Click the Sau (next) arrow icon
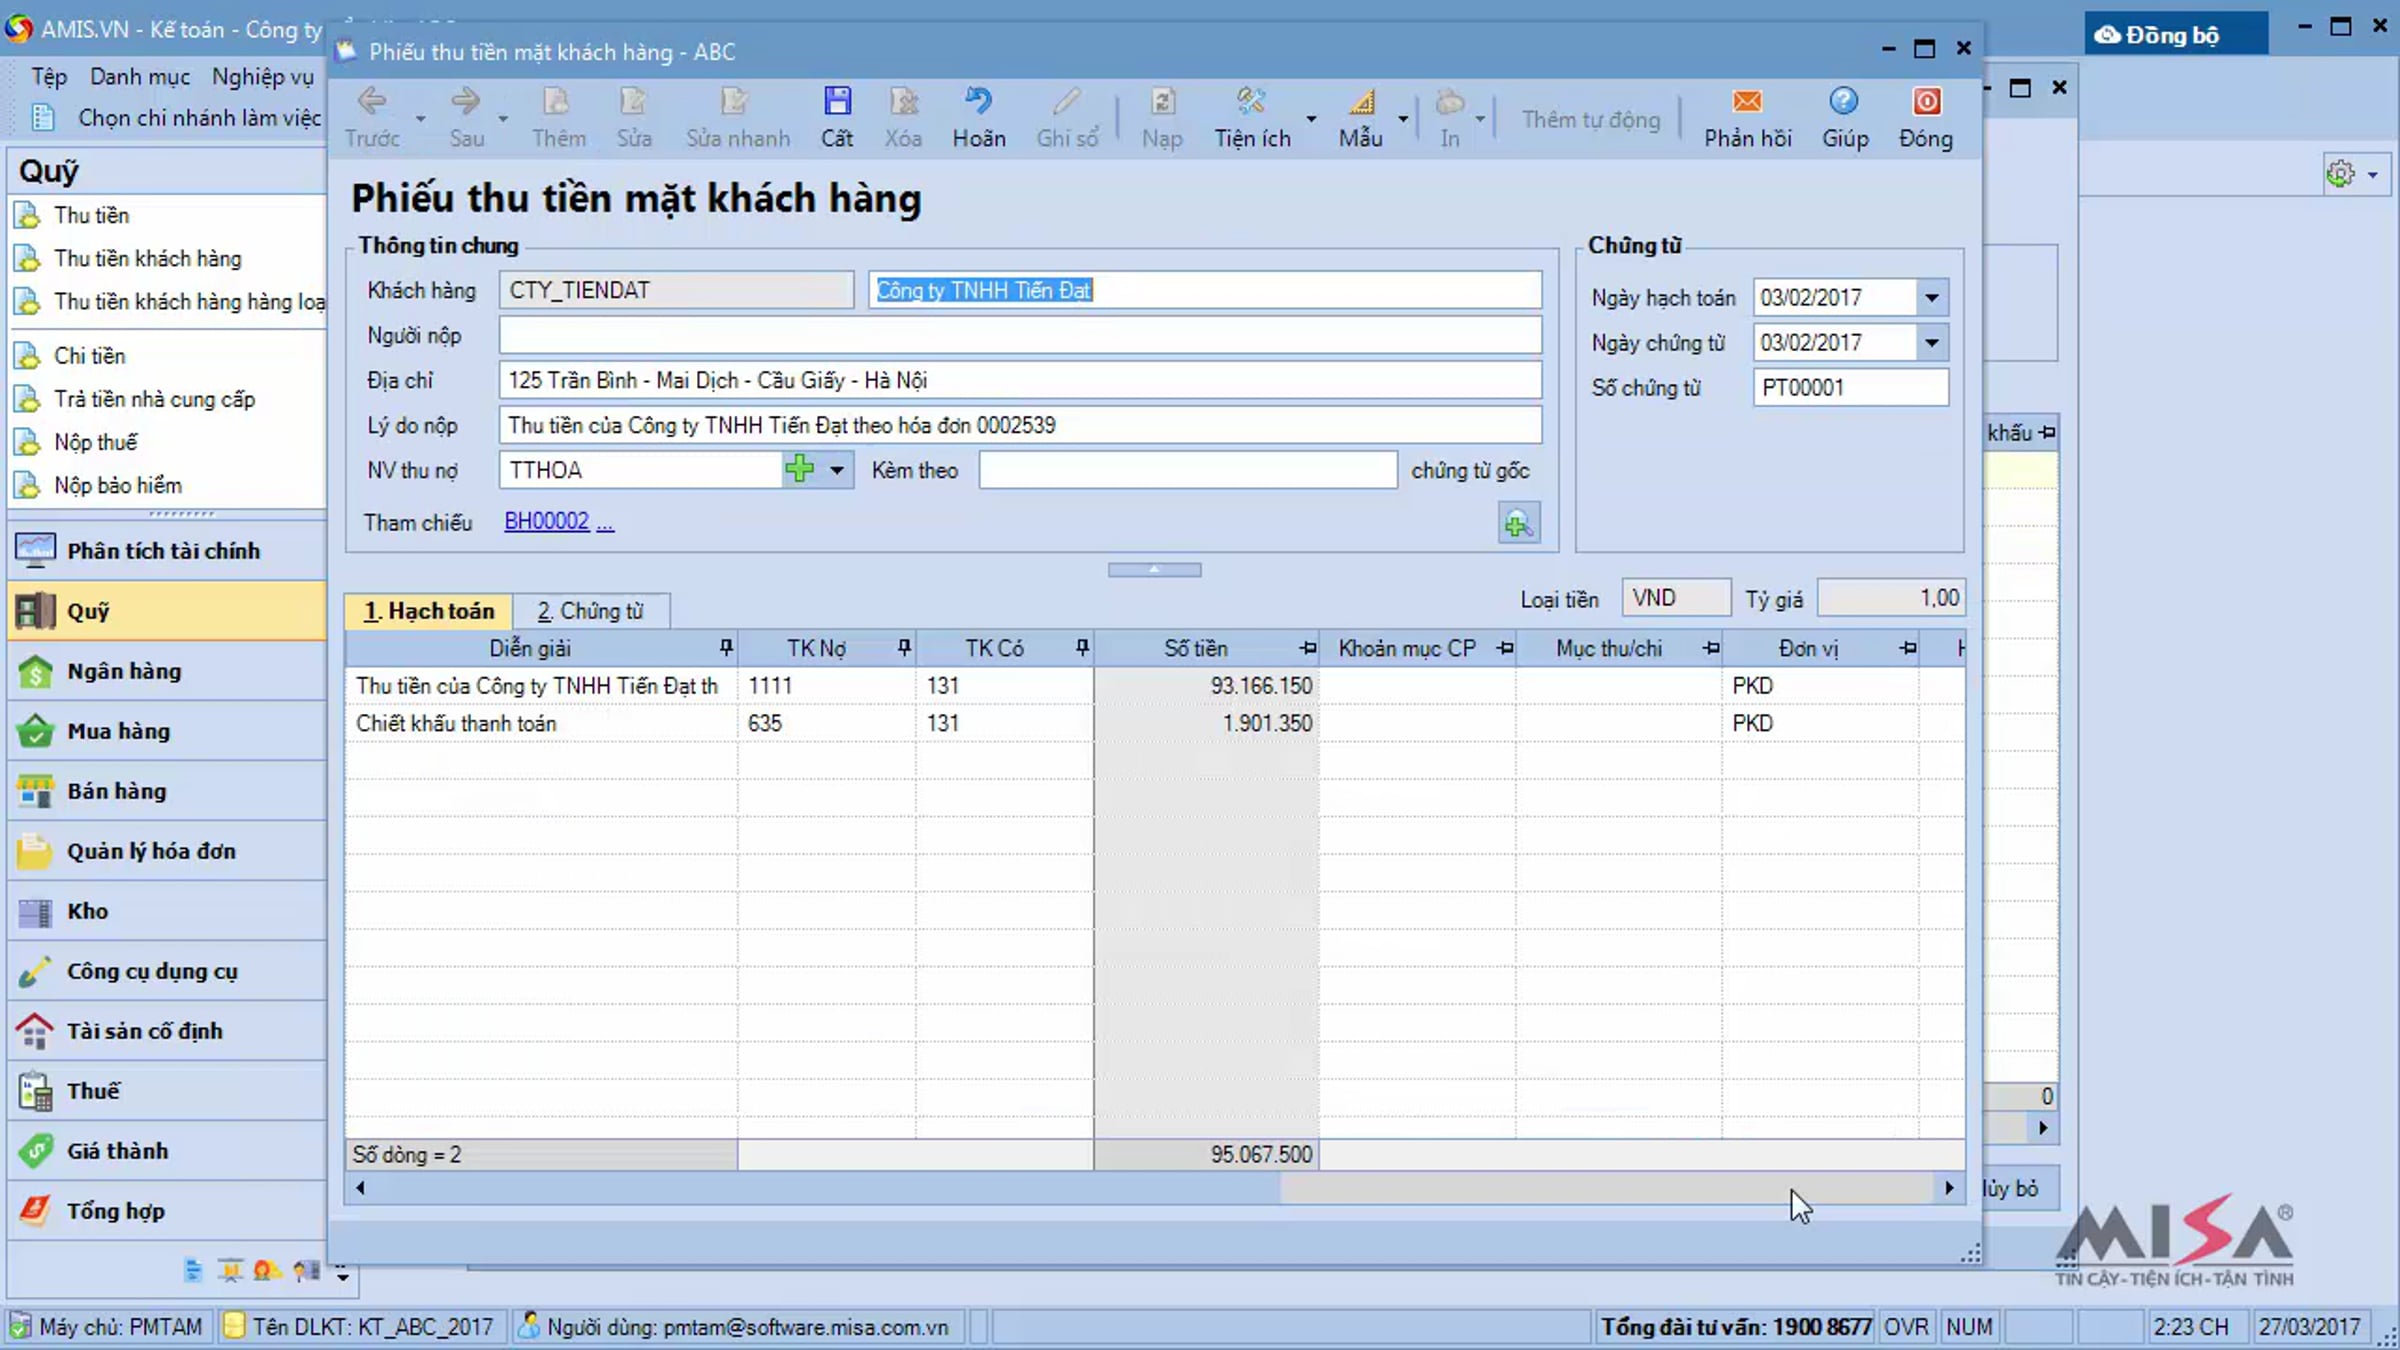 tap(465, 102)
